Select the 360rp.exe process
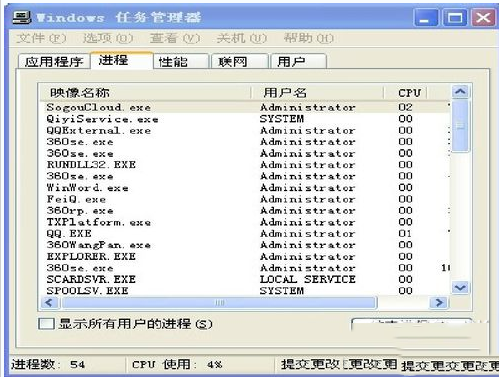 tap(245, 211)
